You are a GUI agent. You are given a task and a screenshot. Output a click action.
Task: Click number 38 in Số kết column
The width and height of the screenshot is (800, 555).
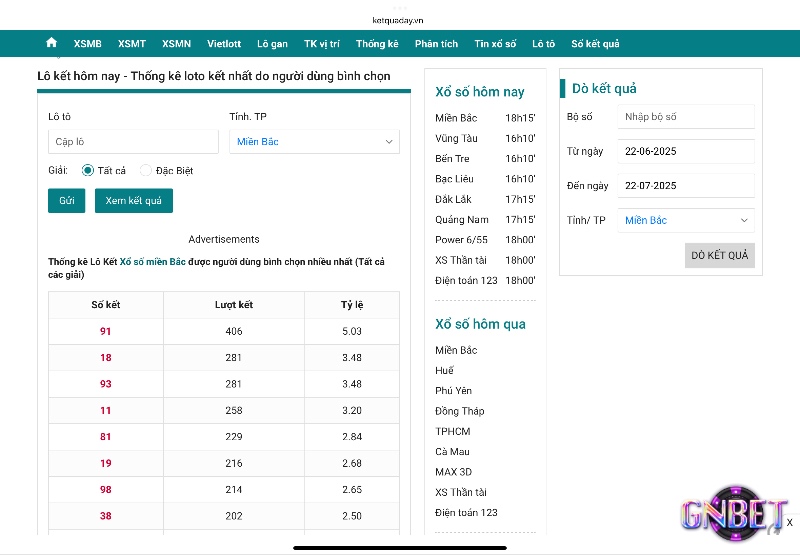pyautogui.click(x=106, y=516)
